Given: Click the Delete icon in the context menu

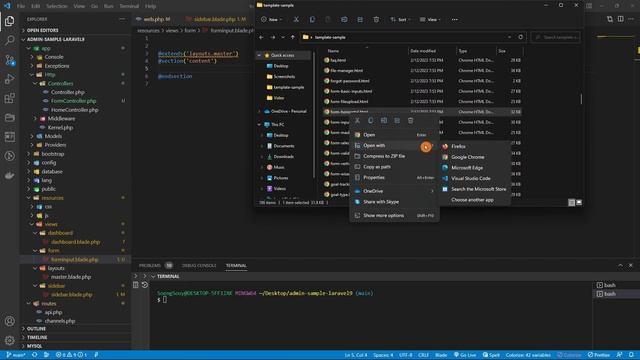Looking at the screenshot, I should [411, 121].
